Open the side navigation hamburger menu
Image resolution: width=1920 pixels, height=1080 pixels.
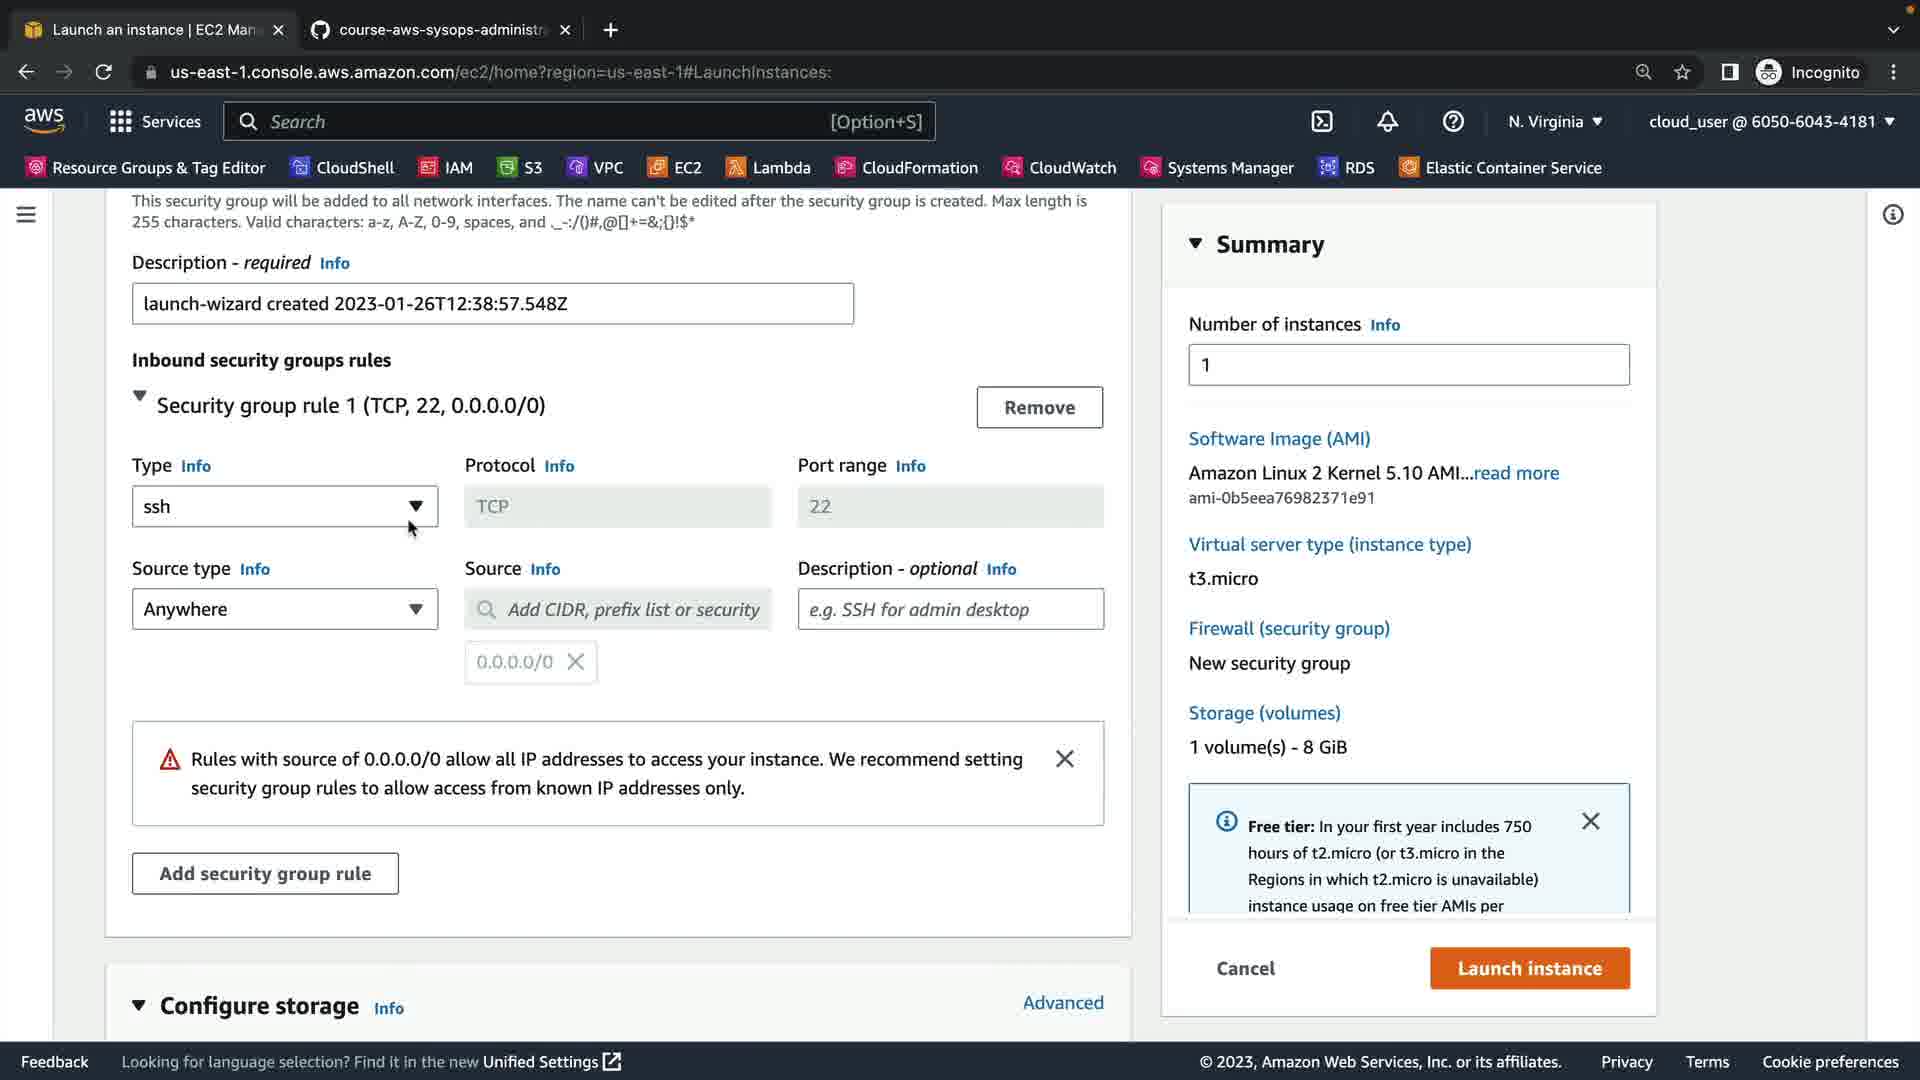point(26,215)
